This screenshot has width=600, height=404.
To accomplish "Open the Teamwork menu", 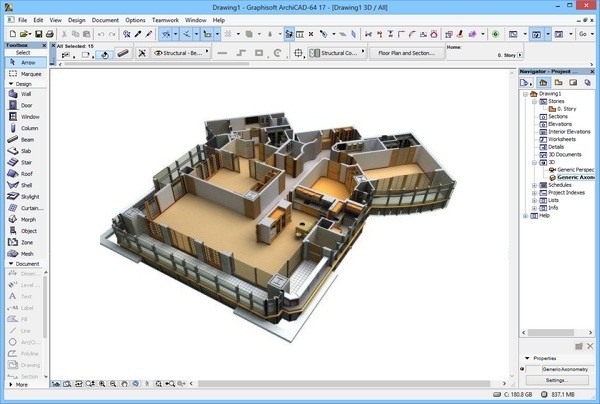I will 165,20.
